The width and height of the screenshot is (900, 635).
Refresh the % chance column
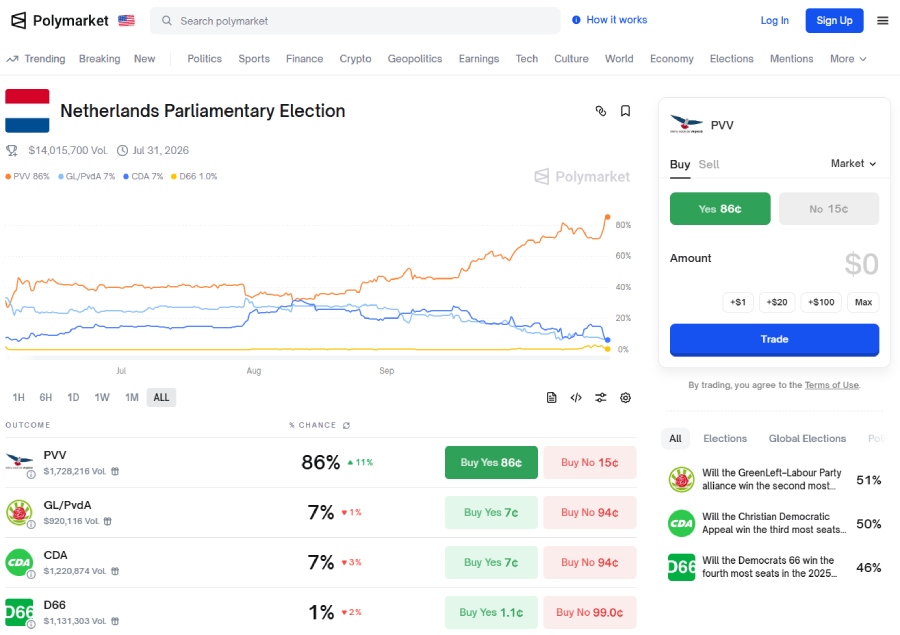point(347,425)
